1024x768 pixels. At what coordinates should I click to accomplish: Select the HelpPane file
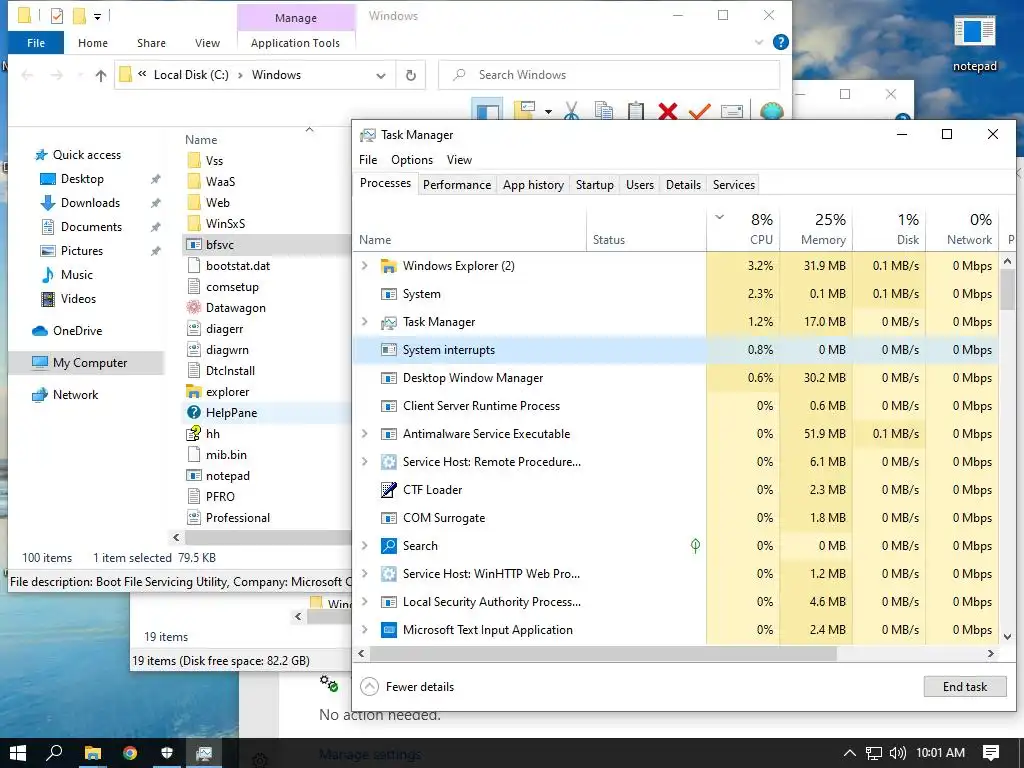click(232, 413)
